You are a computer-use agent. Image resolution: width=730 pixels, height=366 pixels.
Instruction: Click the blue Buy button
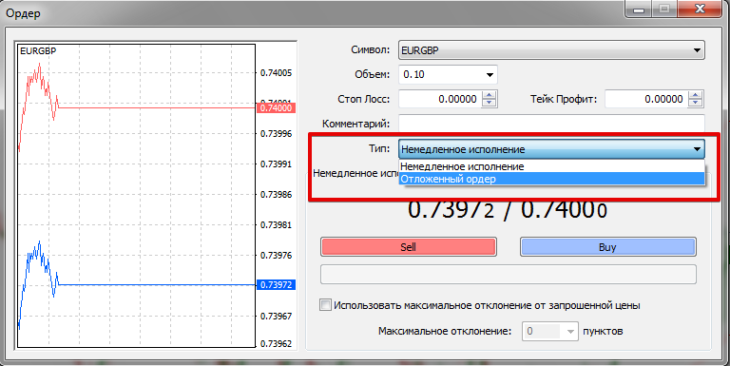coord(608,247)
